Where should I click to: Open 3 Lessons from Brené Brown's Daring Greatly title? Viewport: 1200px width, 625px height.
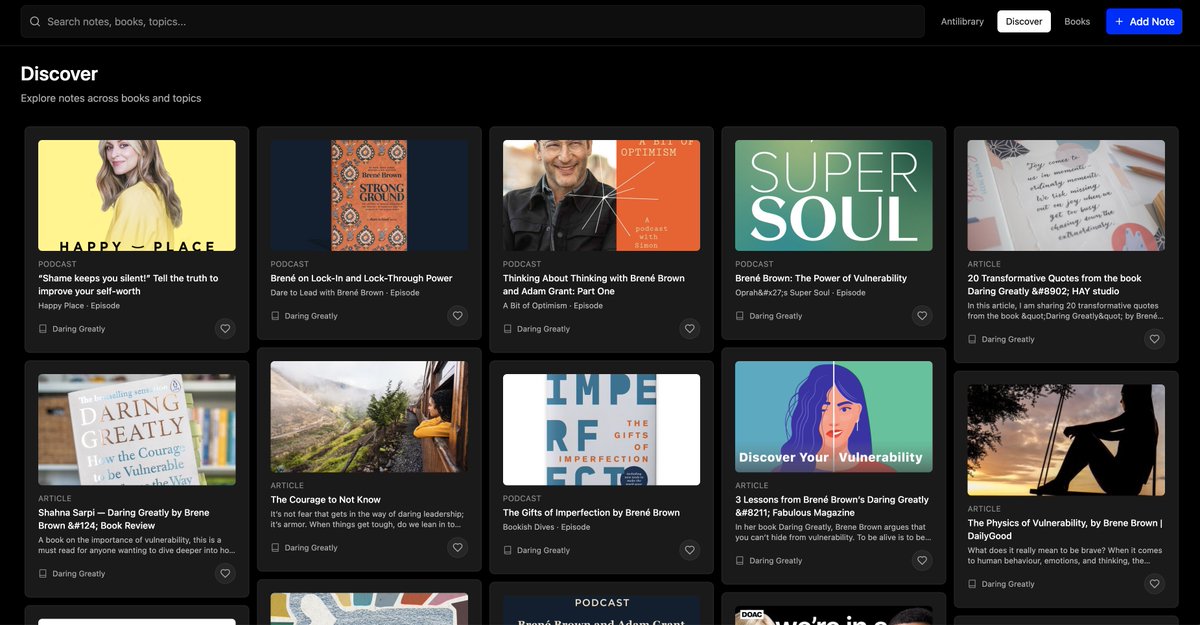point(832,506)
